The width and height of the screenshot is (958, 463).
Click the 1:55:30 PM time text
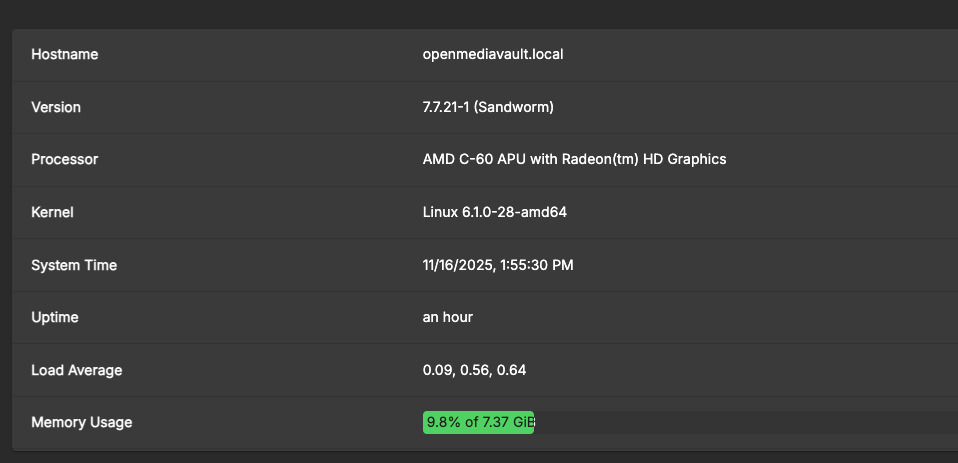point(538,265)
